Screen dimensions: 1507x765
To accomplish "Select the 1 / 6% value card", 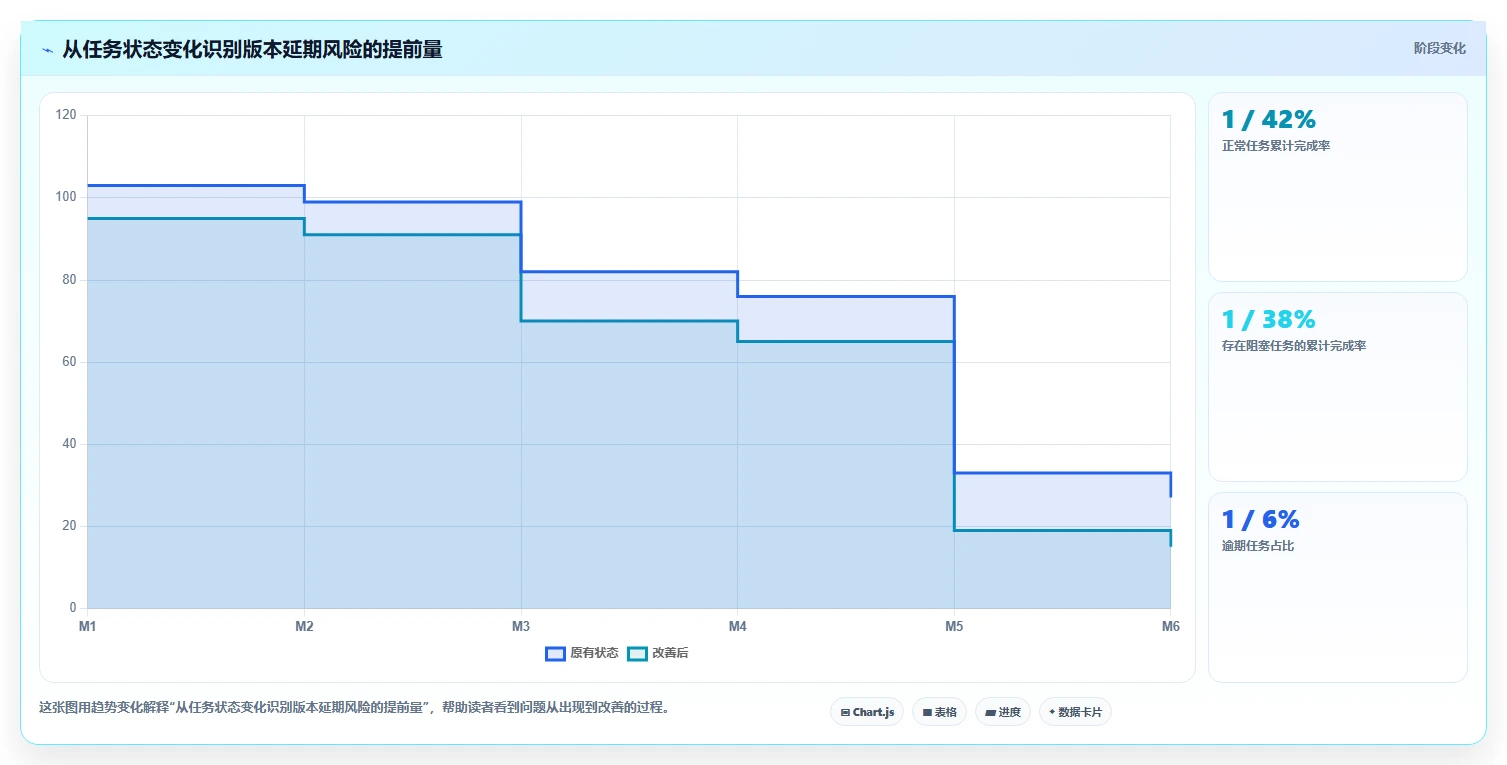I will [x=1338, y=587].
